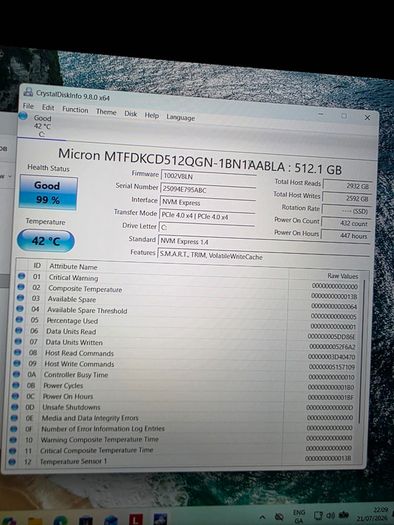Click status dot for Host Read Commands
394x525 pixels.
click(x=18, y=352)
